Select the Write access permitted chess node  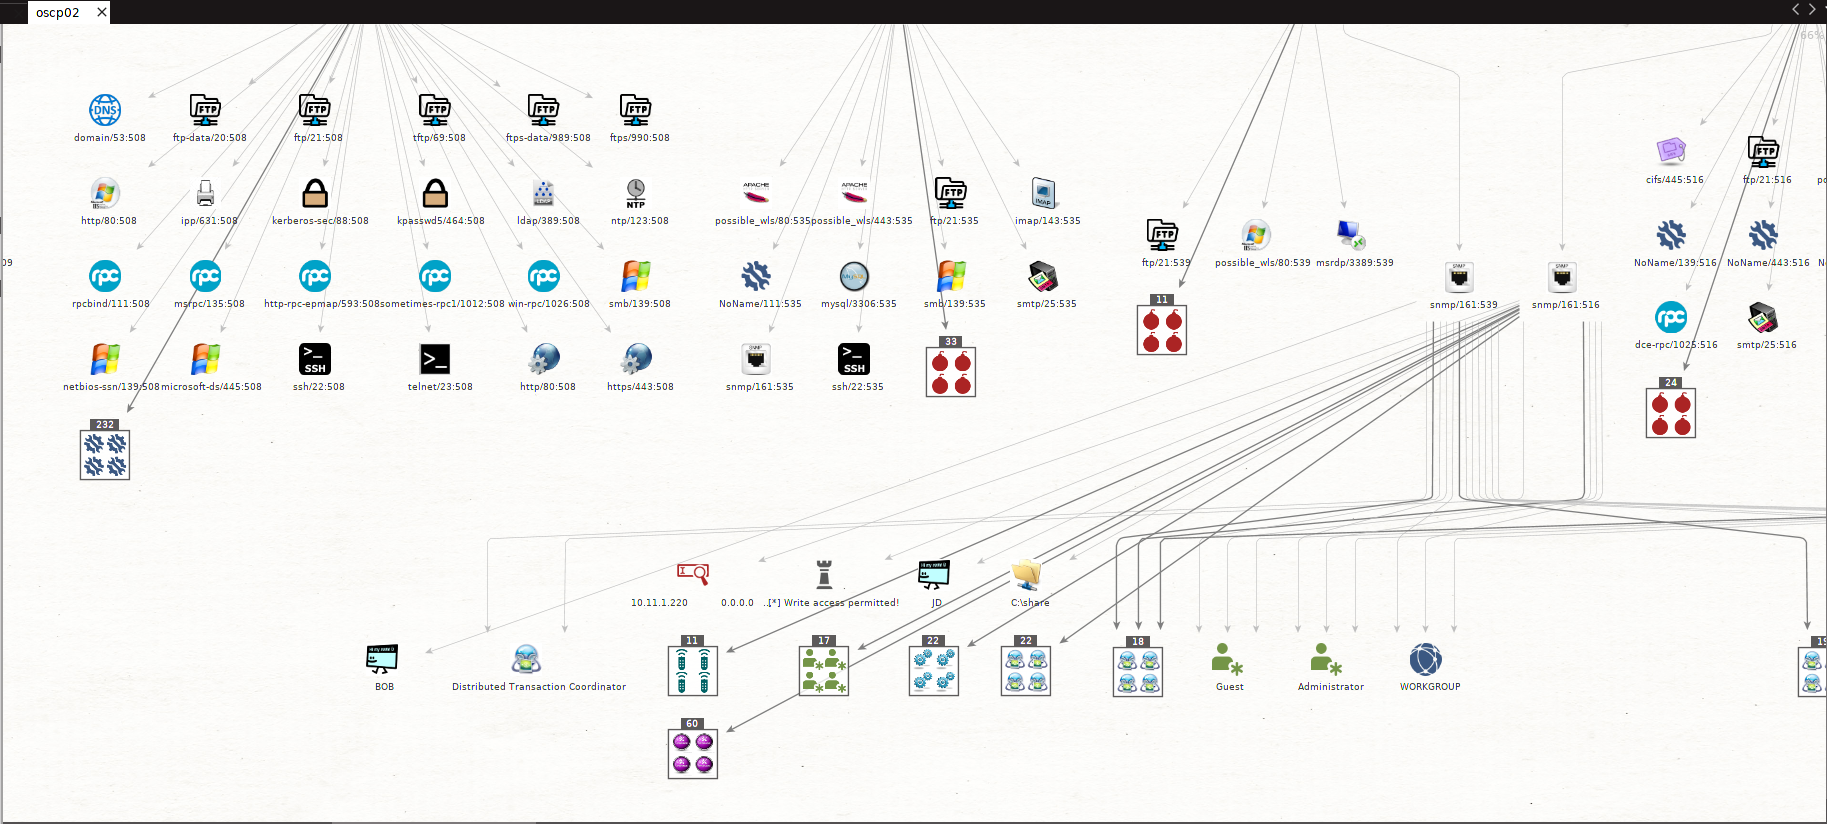coord(824,574)
